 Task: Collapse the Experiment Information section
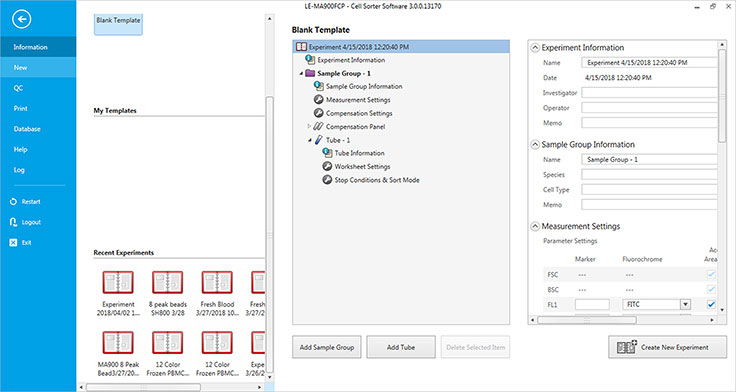click(535, 48)
